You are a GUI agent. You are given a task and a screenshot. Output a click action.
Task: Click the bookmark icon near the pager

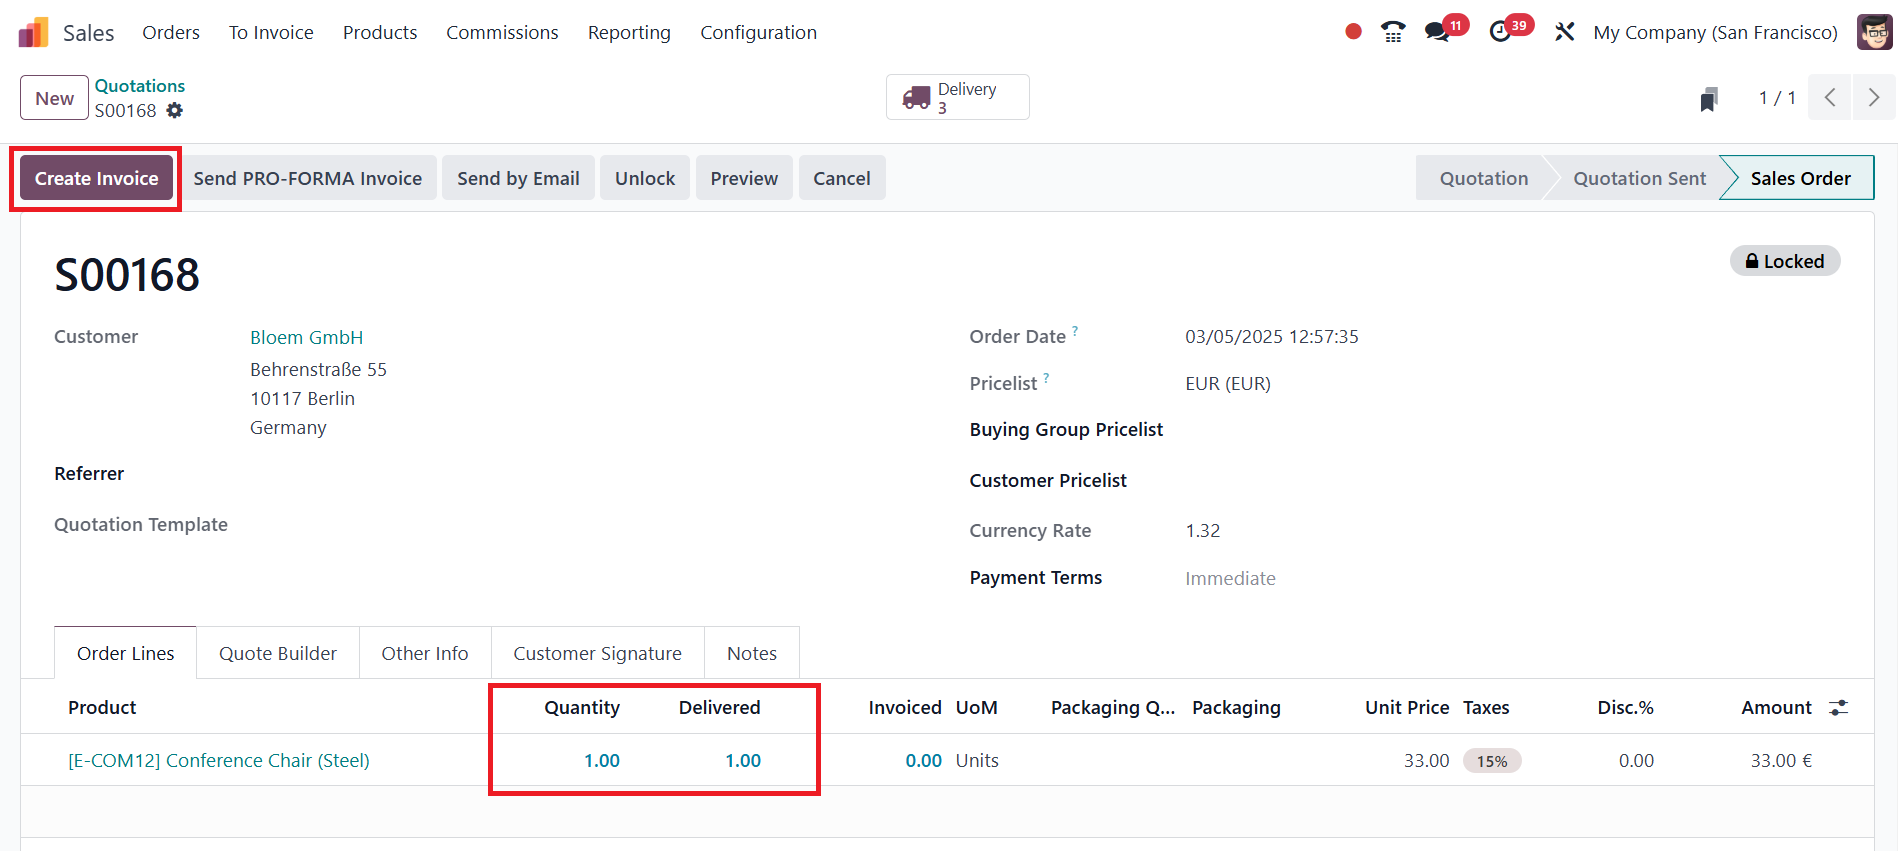click(x=1709, y=99)
